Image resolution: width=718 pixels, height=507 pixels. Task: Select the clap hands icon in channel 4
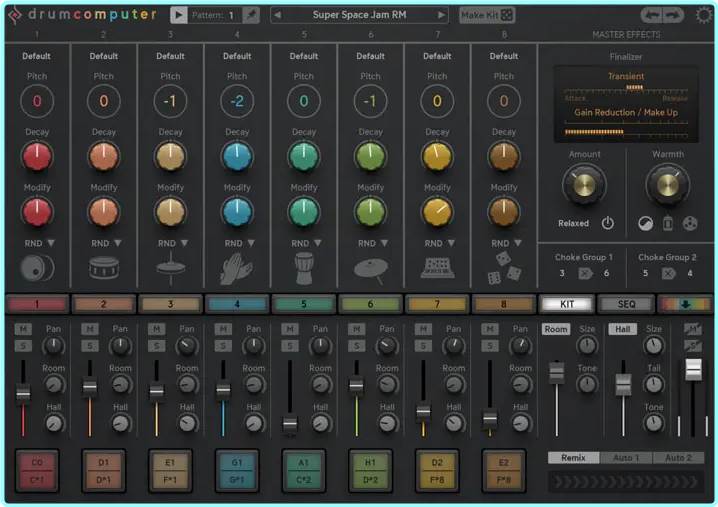click(236, 269)
